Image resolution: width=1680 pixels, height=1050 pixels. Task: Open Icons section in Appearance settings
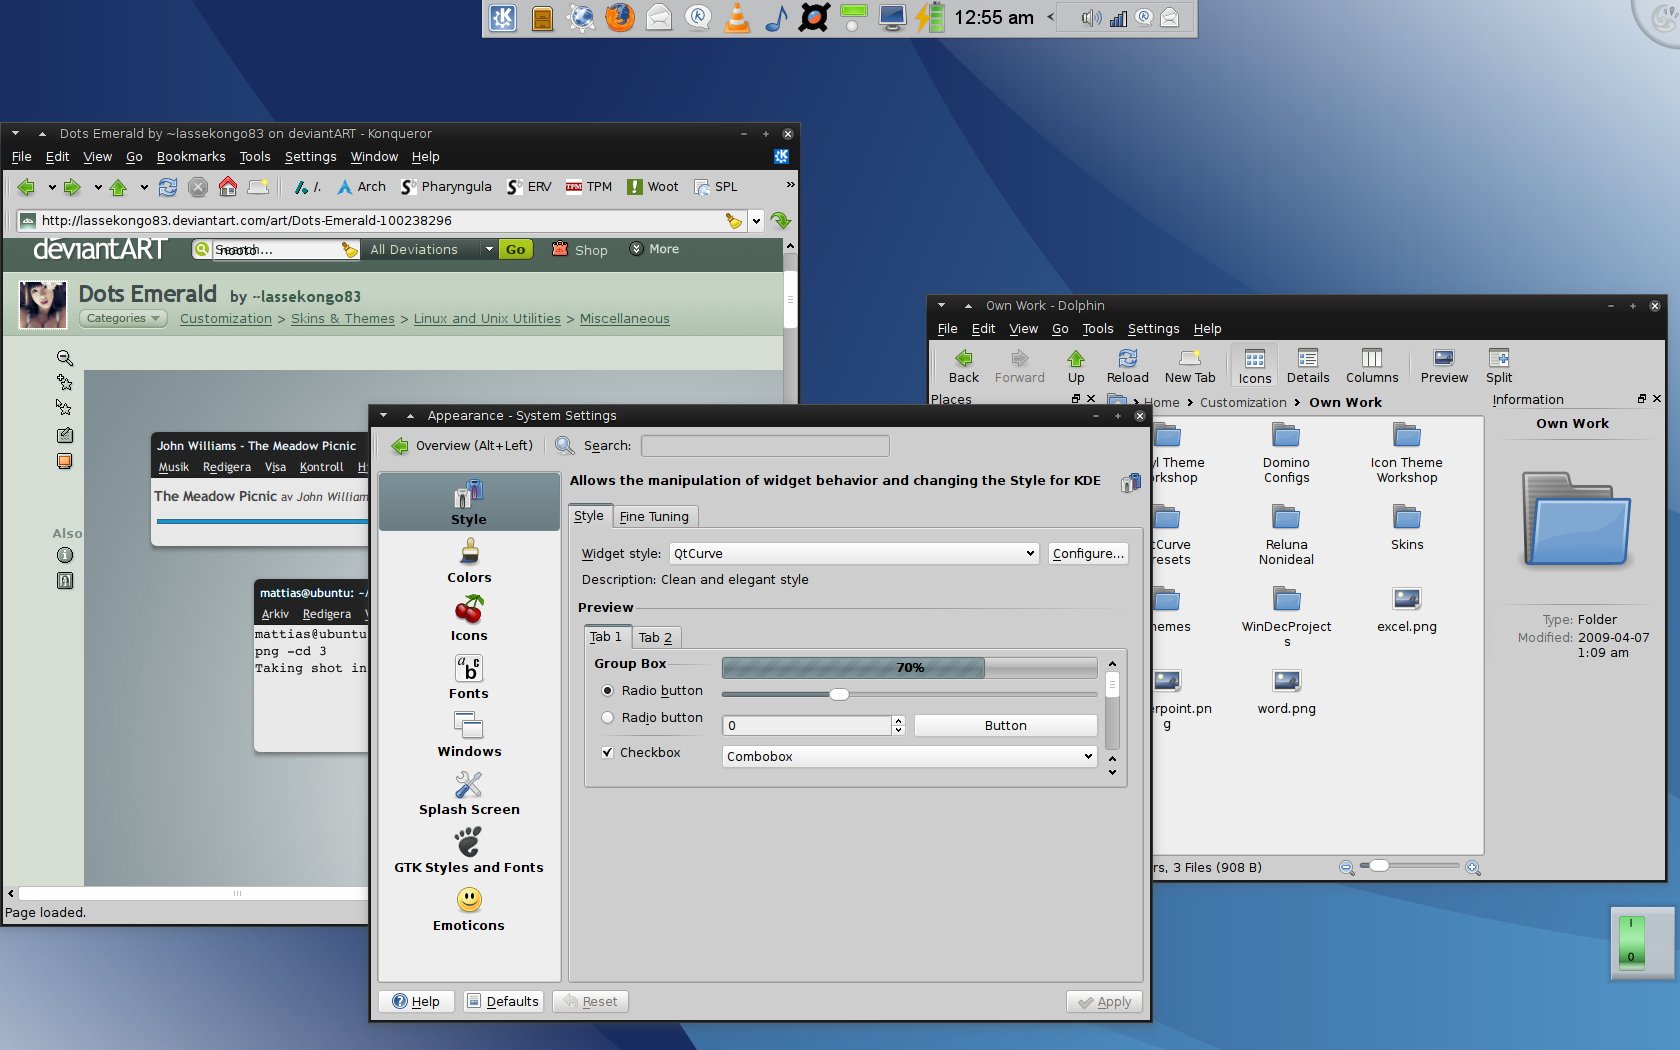469,619
